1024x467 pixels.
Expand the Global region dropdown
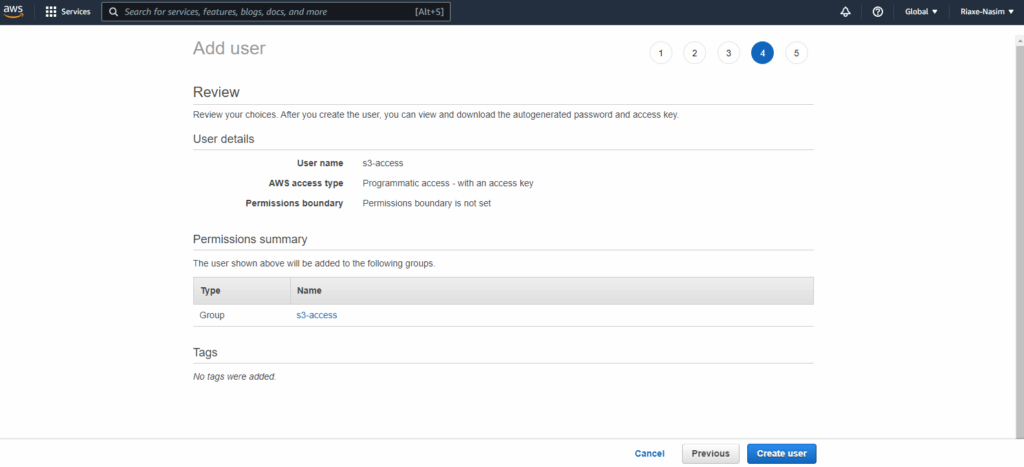pos(921,12)
